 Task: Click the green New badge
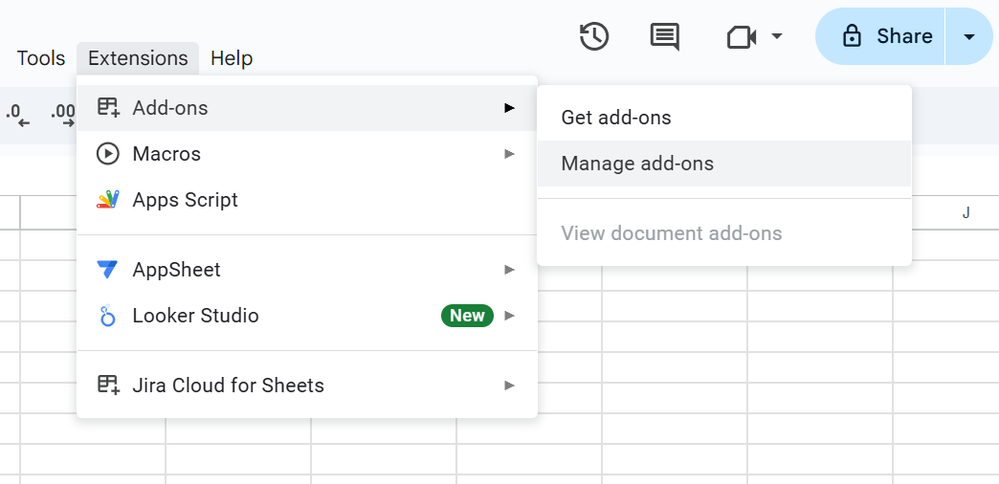coord(467,315)
